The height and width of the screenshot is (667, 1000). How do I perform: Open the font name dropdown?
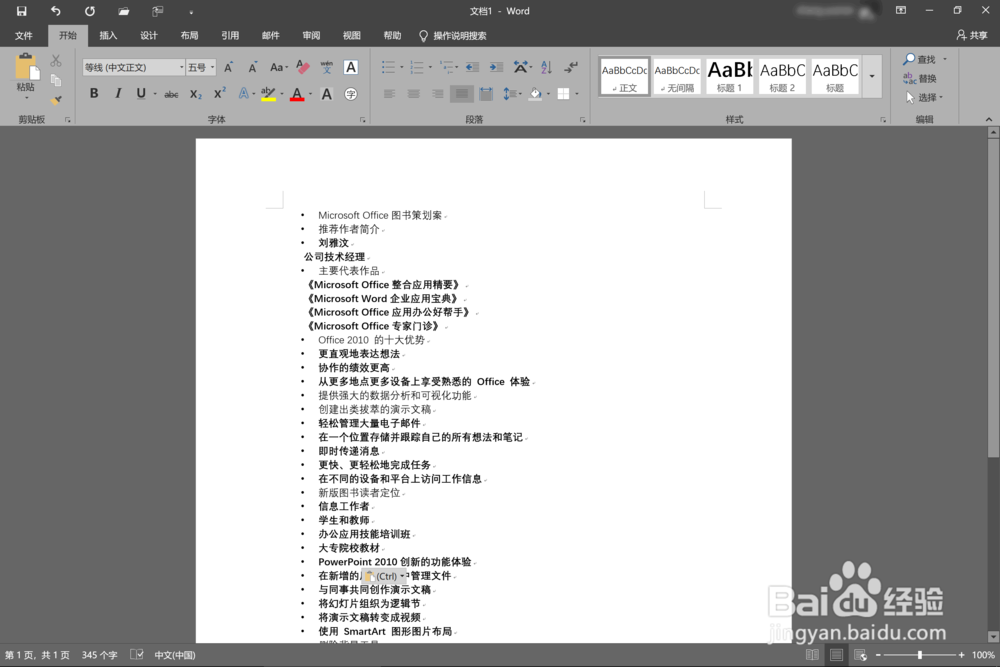pyautogui.click(x=182, y=68)
